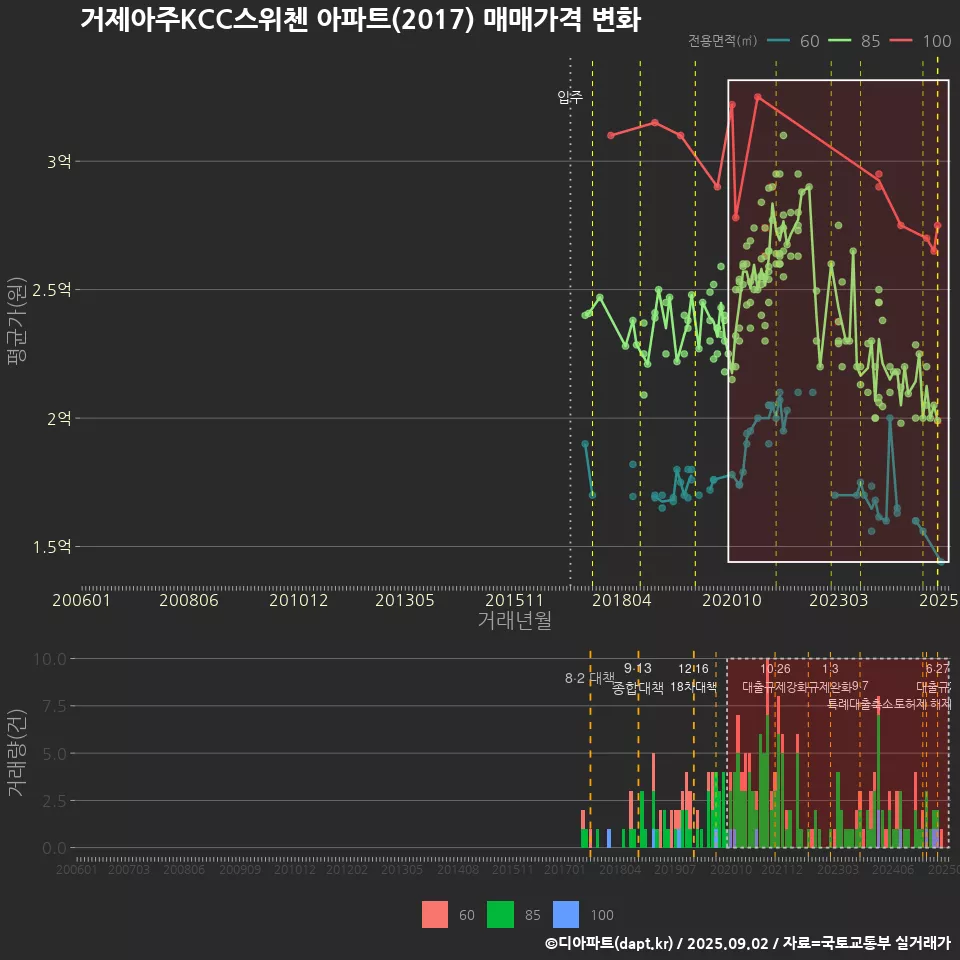The width and height of the screenshot is (960, 960).
Task: Click the 2억 y-axis label
Action: coord(59,418)
